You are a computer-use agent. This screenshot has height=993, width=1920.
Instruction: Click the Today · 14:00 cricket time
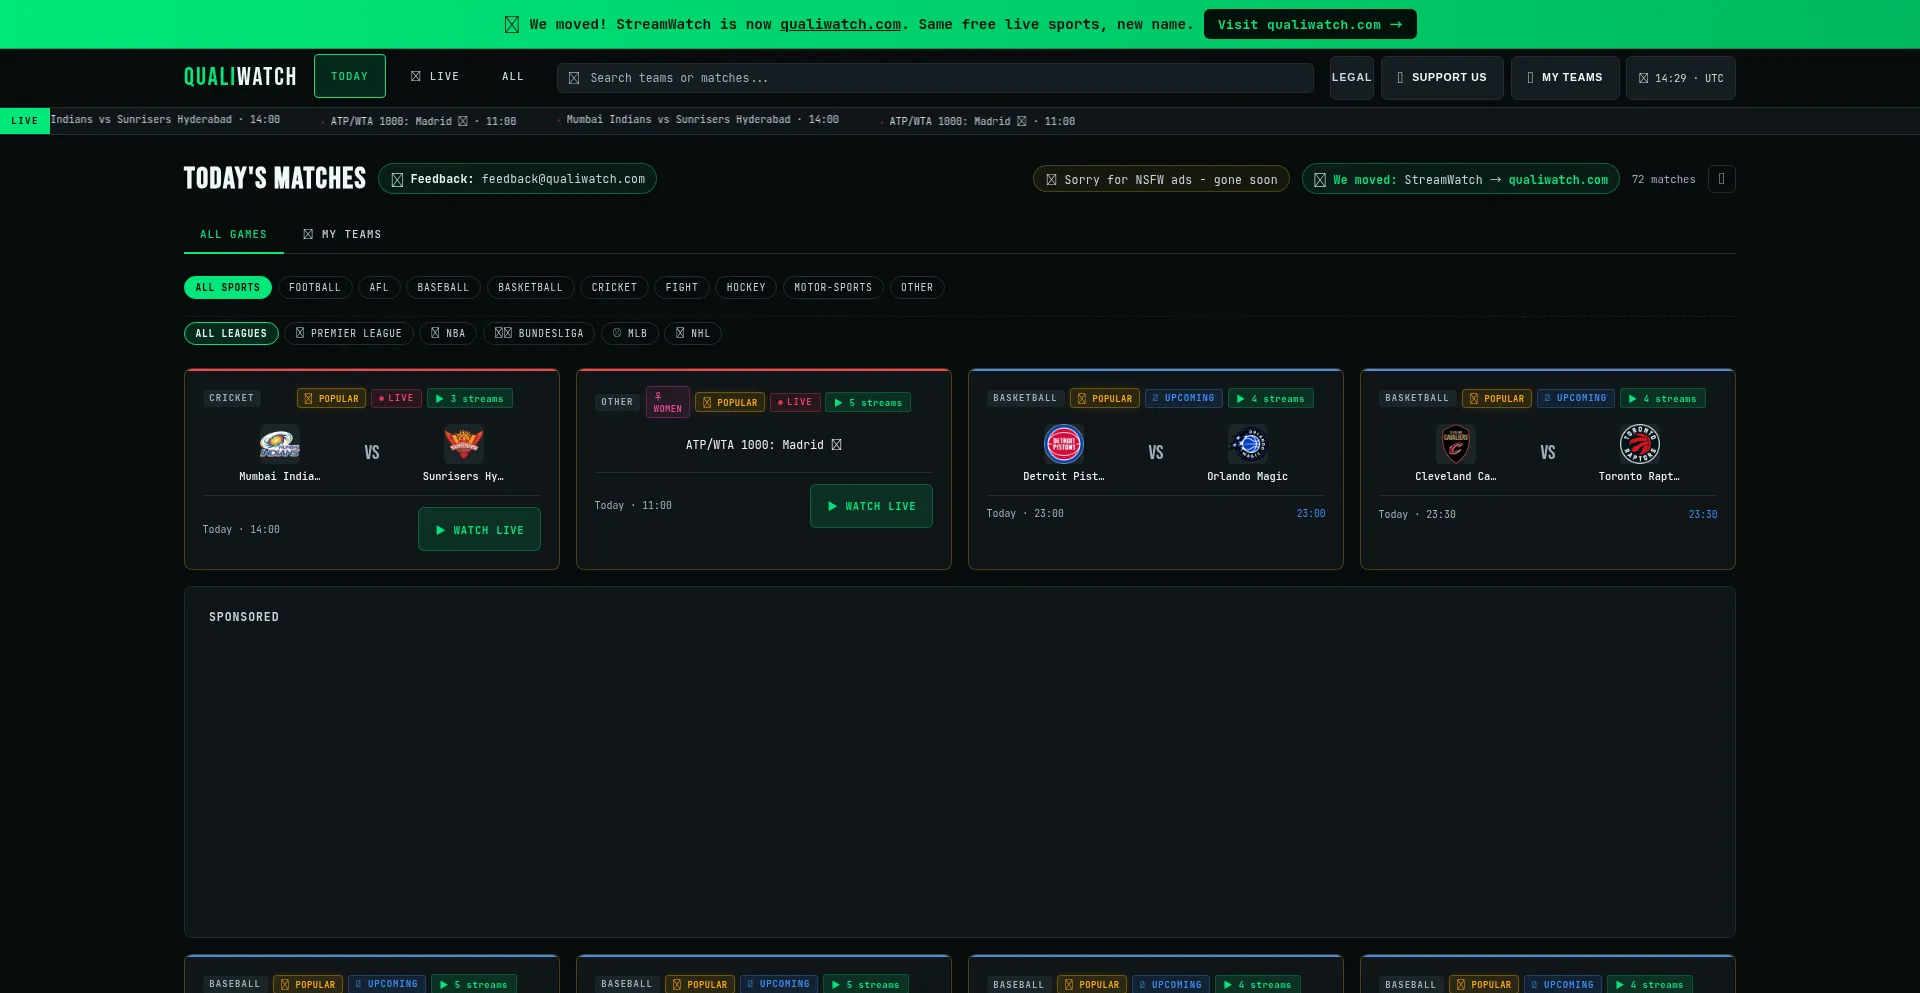pyautogui.click(x=241, y=530)
